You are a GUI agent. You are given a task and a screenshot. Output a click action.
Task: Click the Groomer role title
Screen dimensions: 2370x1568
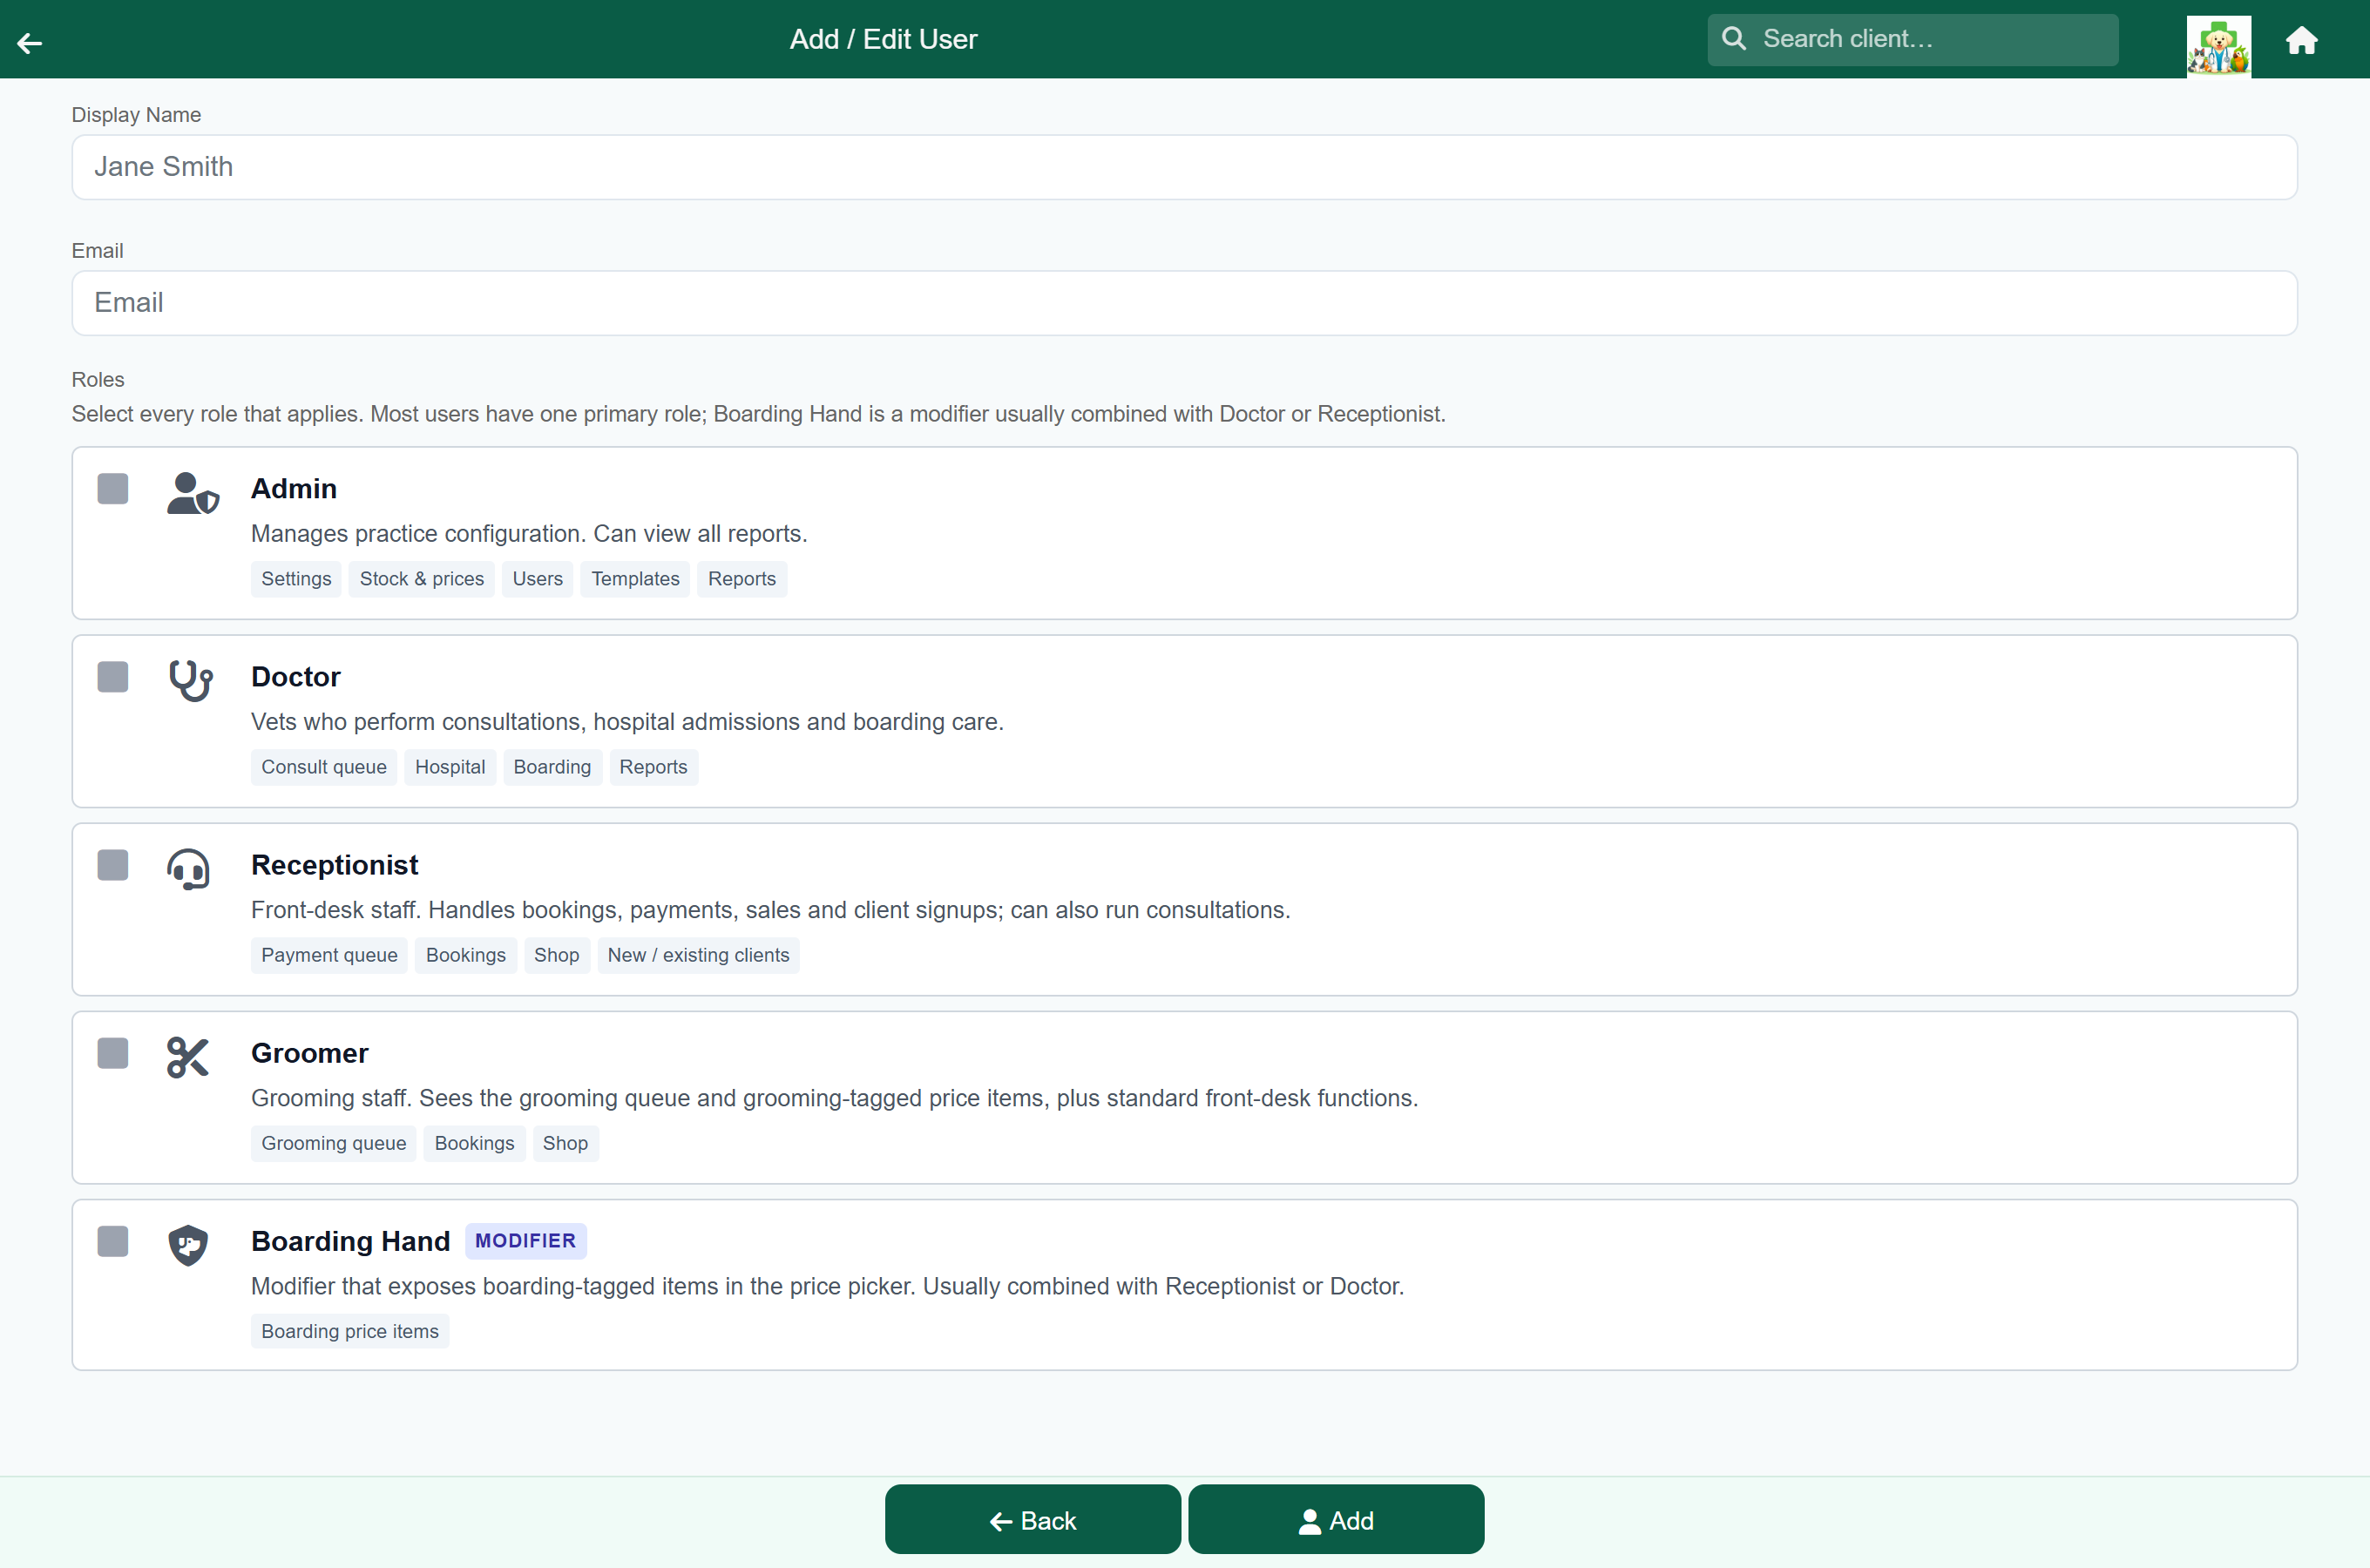pyautogui.click(x=310, y=1053)
